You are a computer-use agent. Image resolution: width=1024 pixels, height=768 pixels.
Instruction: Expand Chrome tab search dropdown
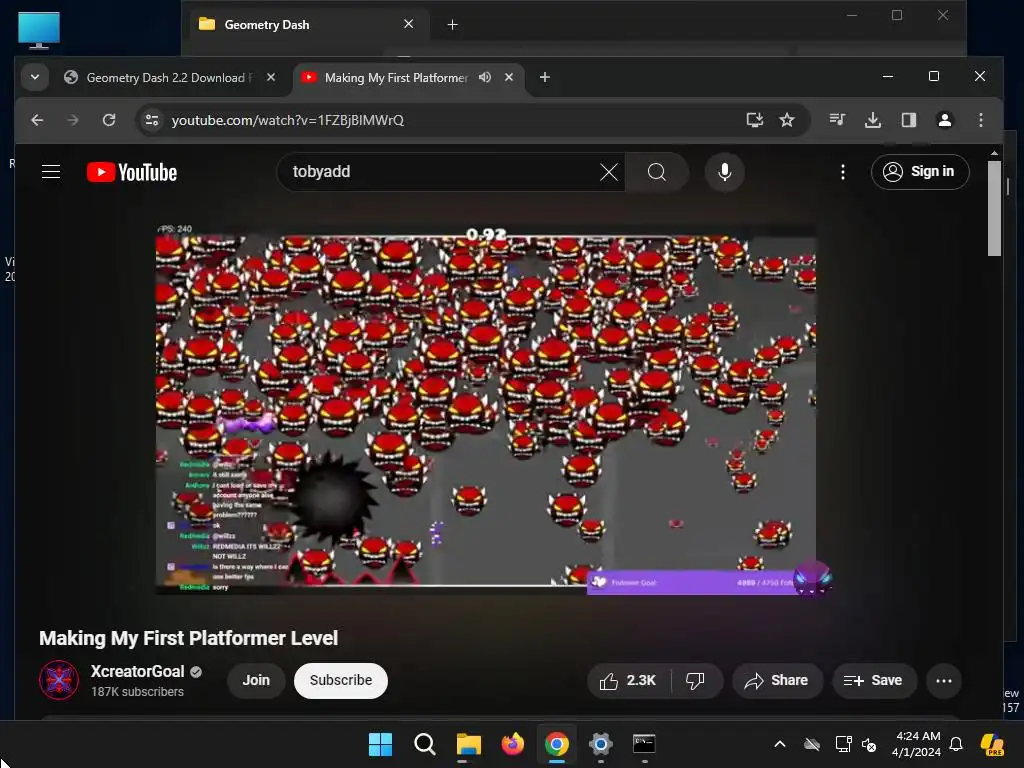35,77
